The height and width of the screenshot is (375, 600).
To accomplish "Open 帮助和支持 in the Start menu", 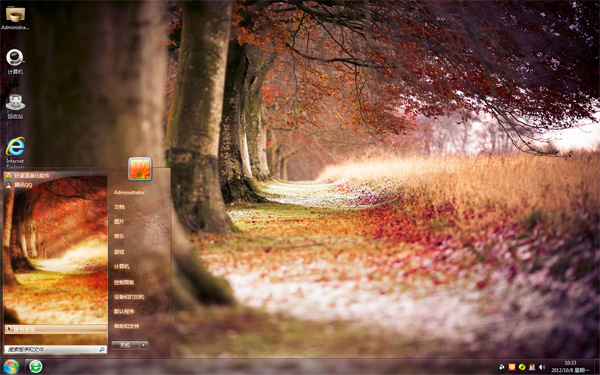I will [126, 326].
